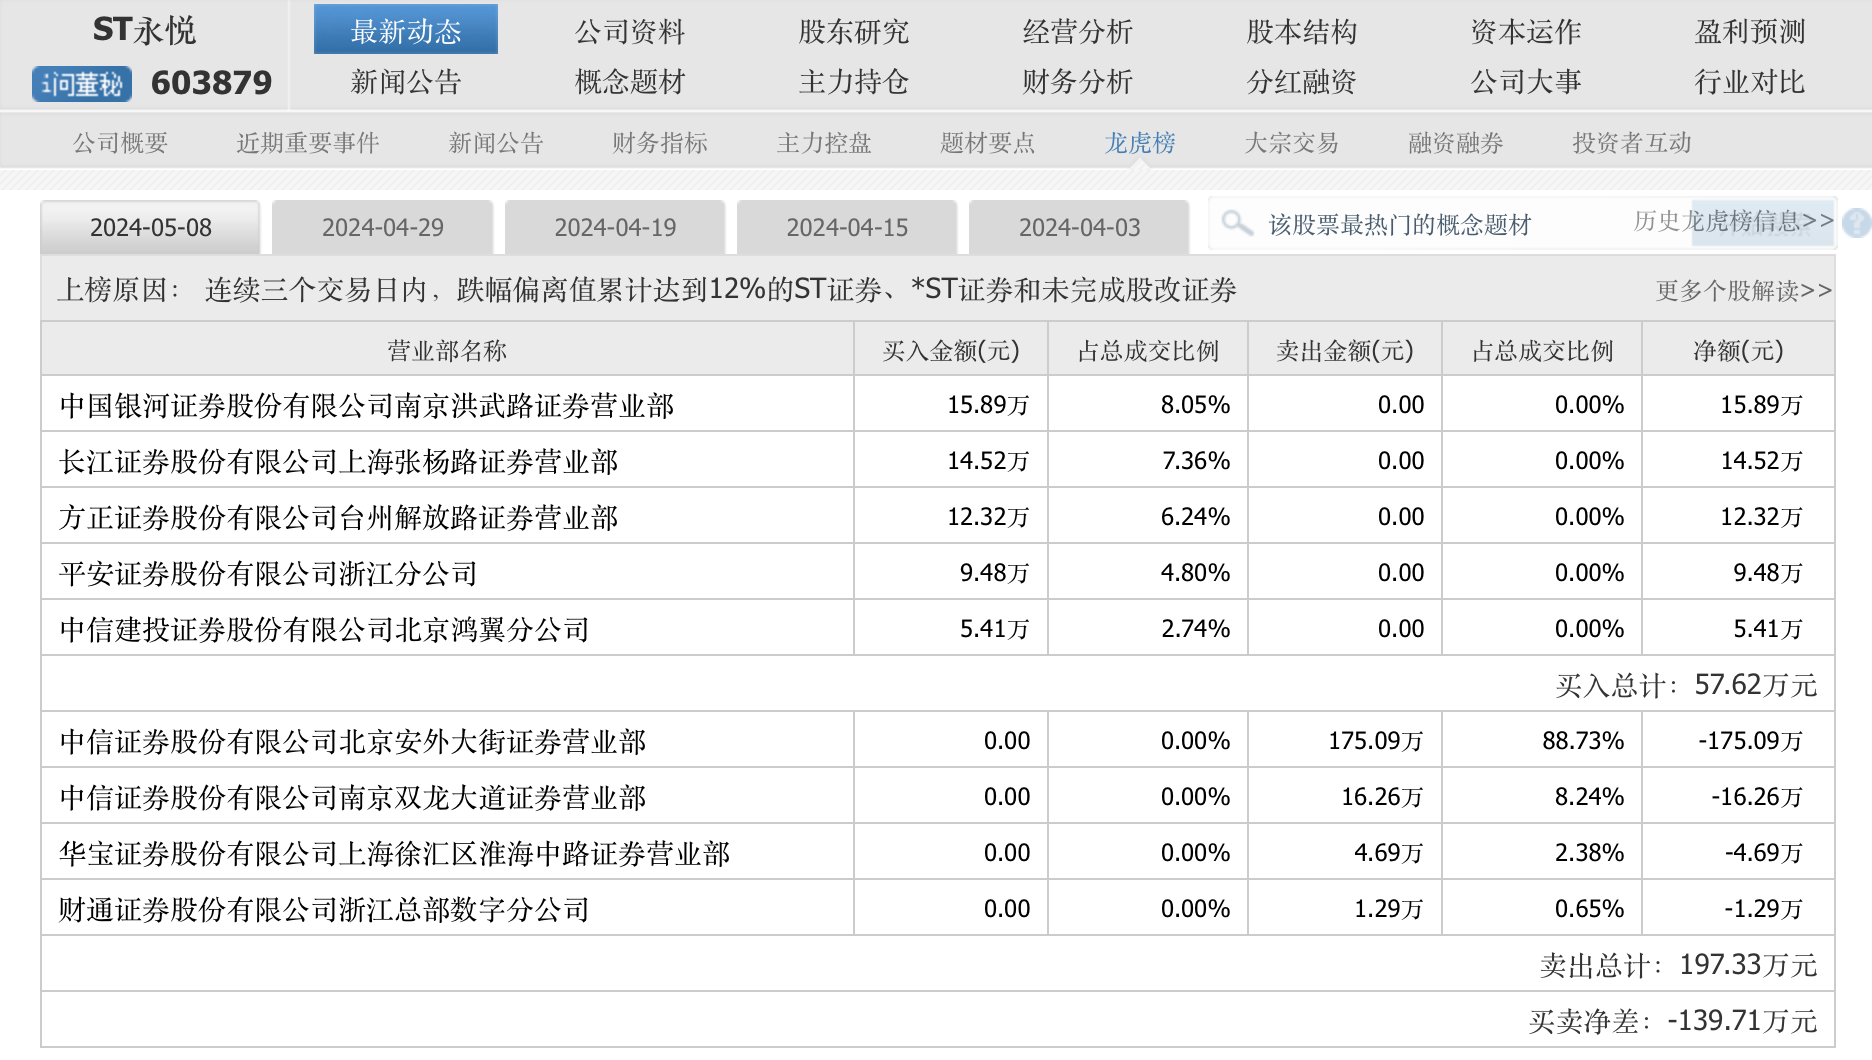Expand 更多个股解读 link

click(x=1743, y=291)
